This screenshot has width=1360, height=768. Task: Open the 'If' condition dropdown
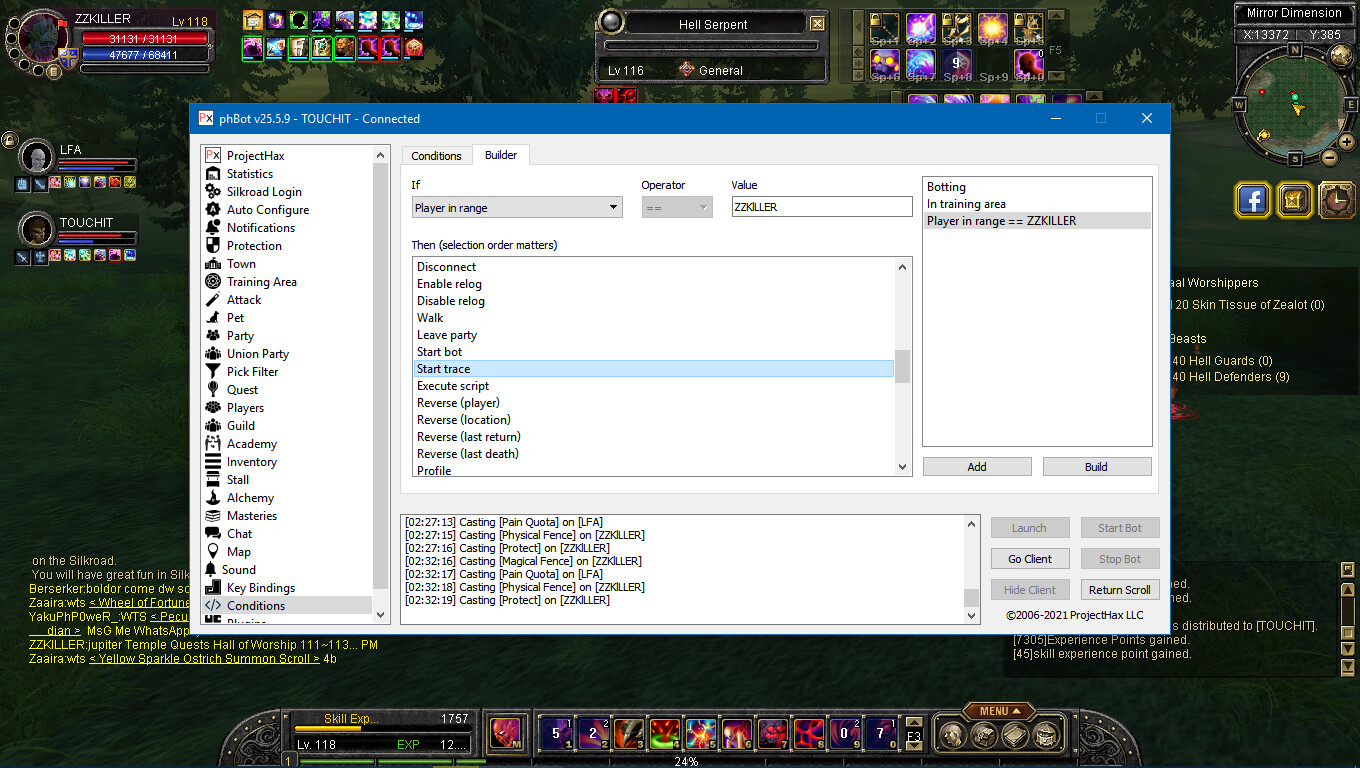[516, 207]
